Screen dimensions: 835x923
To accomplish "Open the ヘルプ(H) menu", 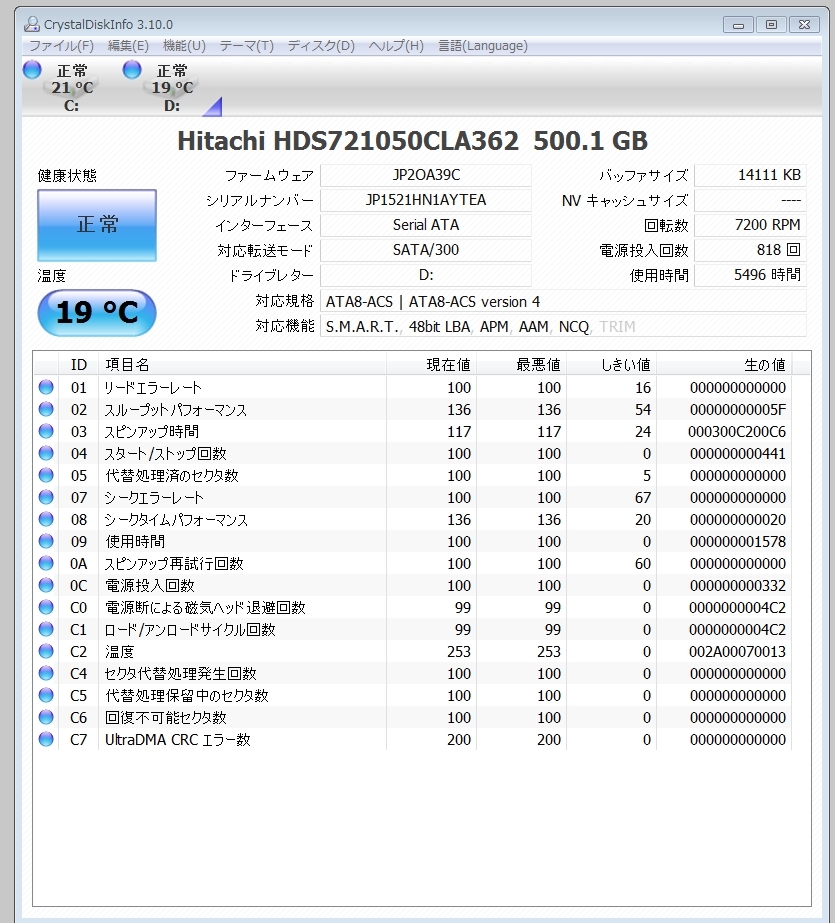I will click(x=396, y=46).
